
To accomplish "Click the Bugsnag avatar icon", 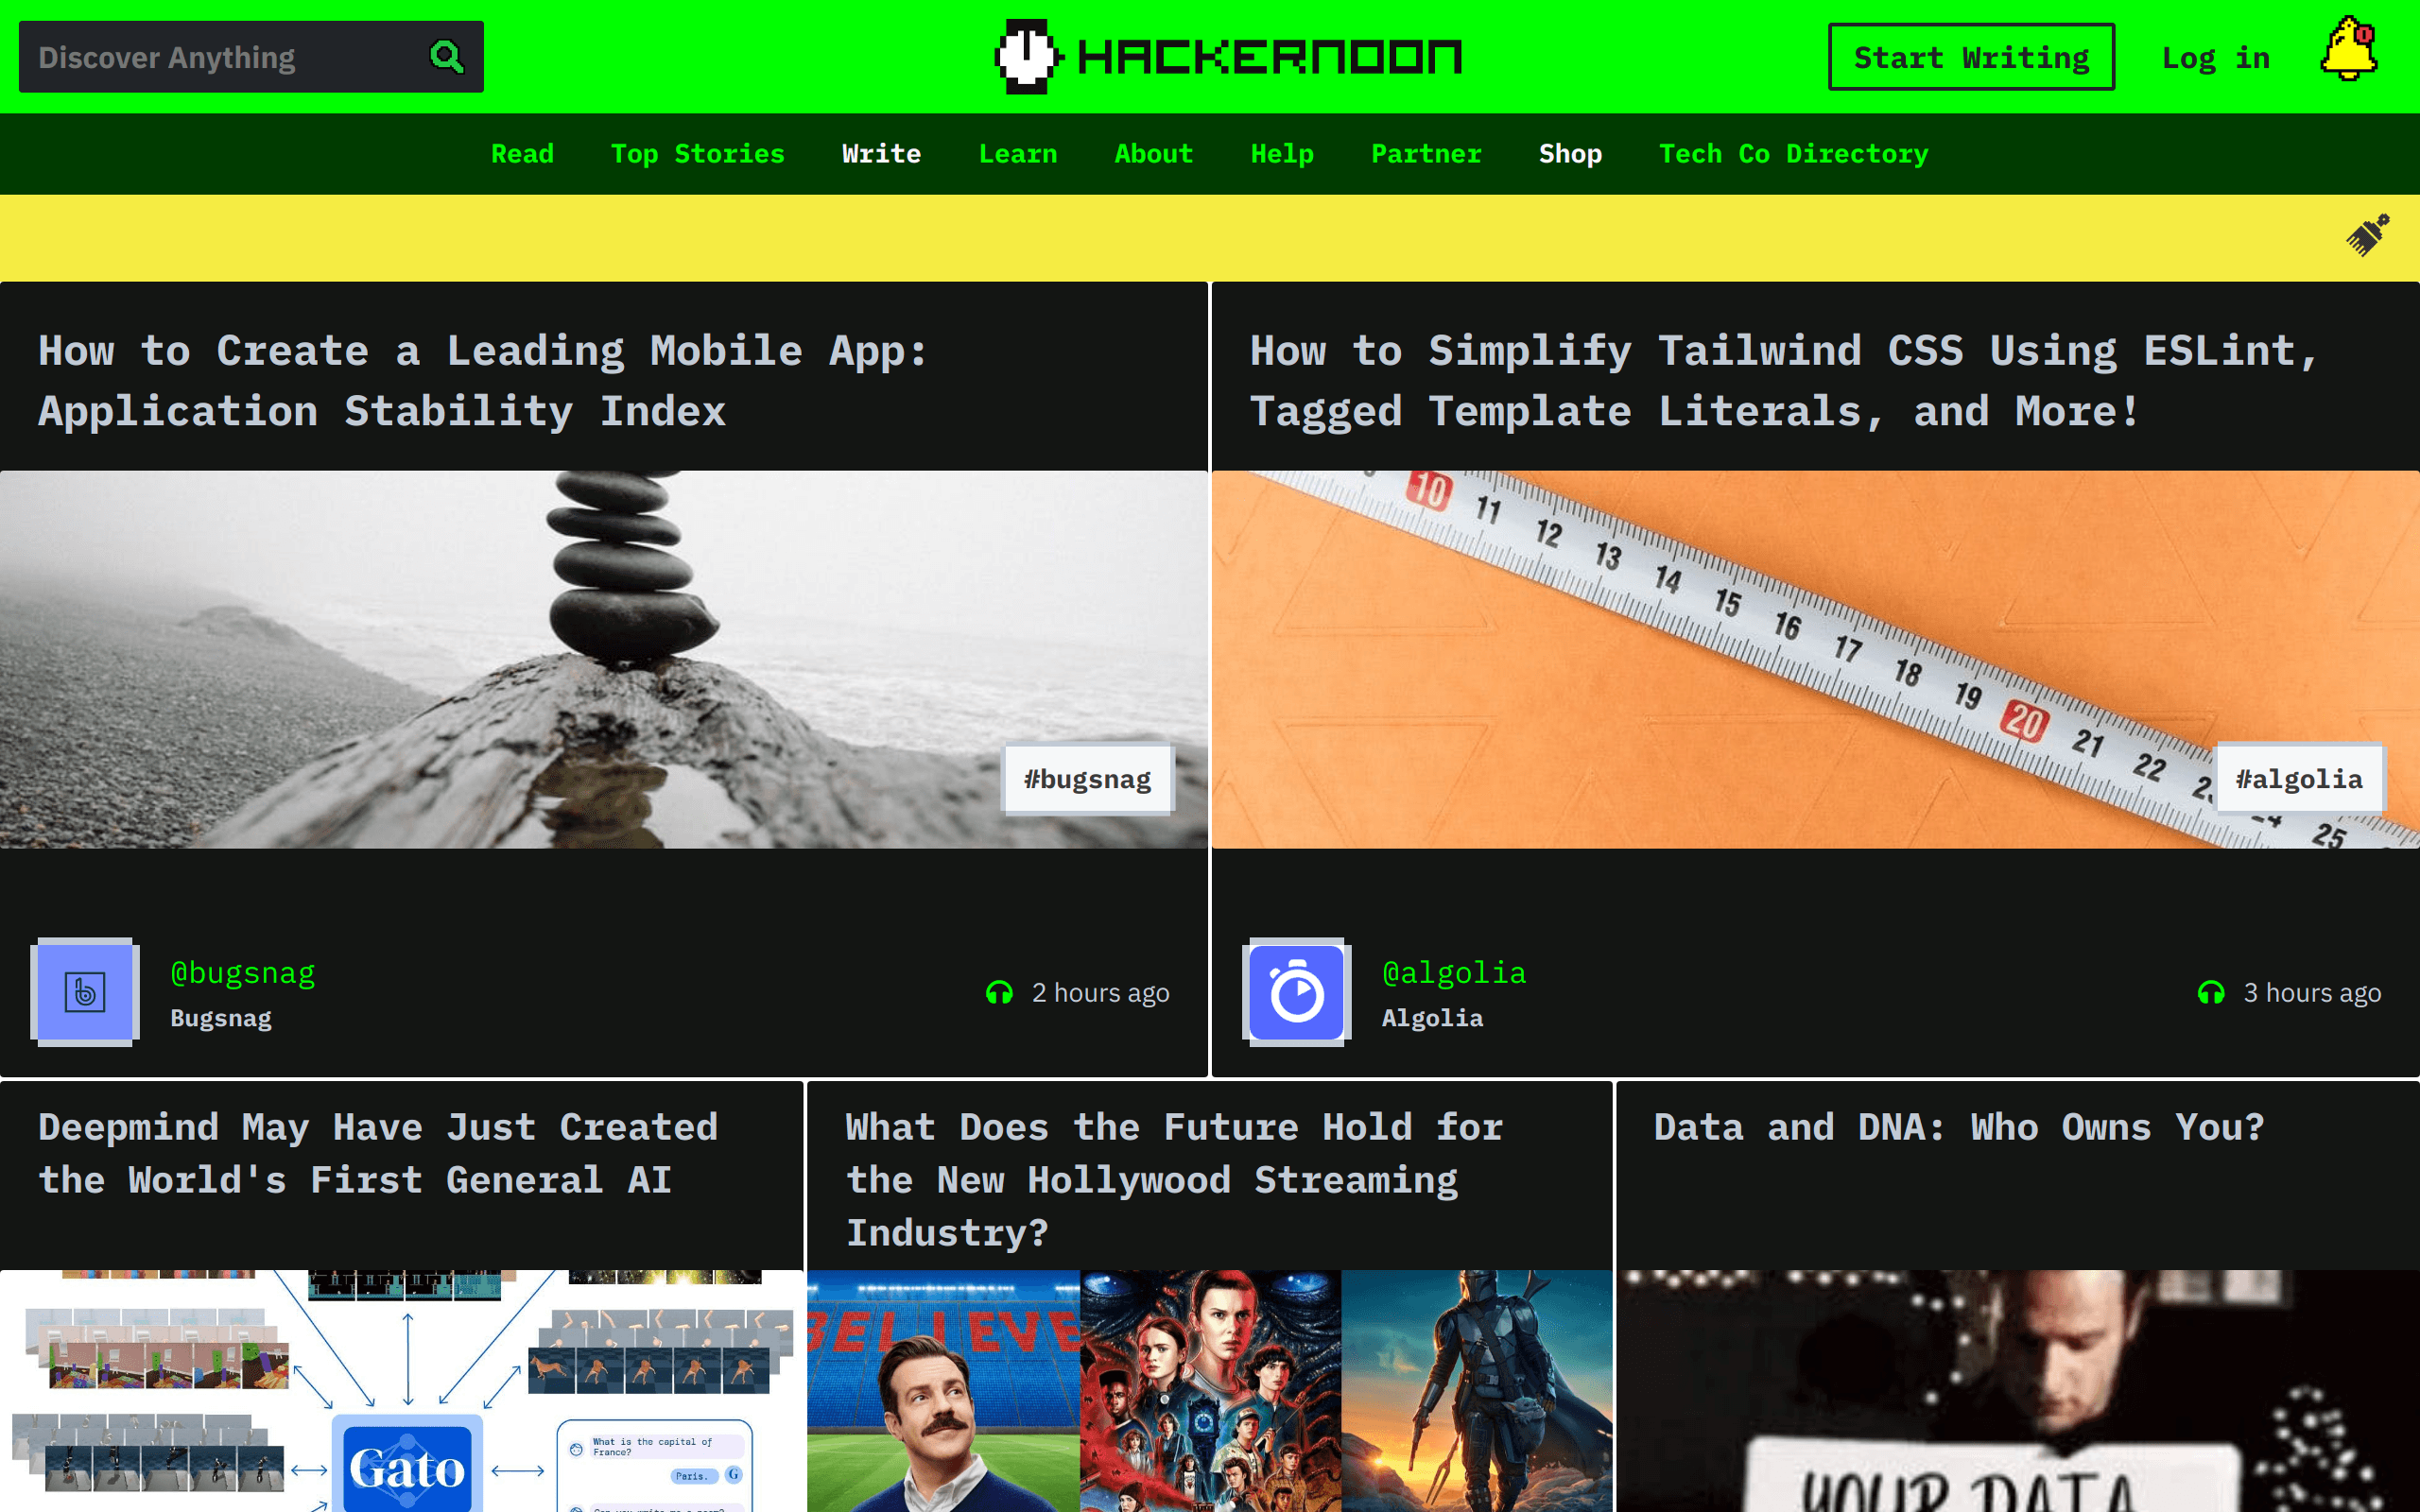I will pyautogui.click(x=85, y=992).
